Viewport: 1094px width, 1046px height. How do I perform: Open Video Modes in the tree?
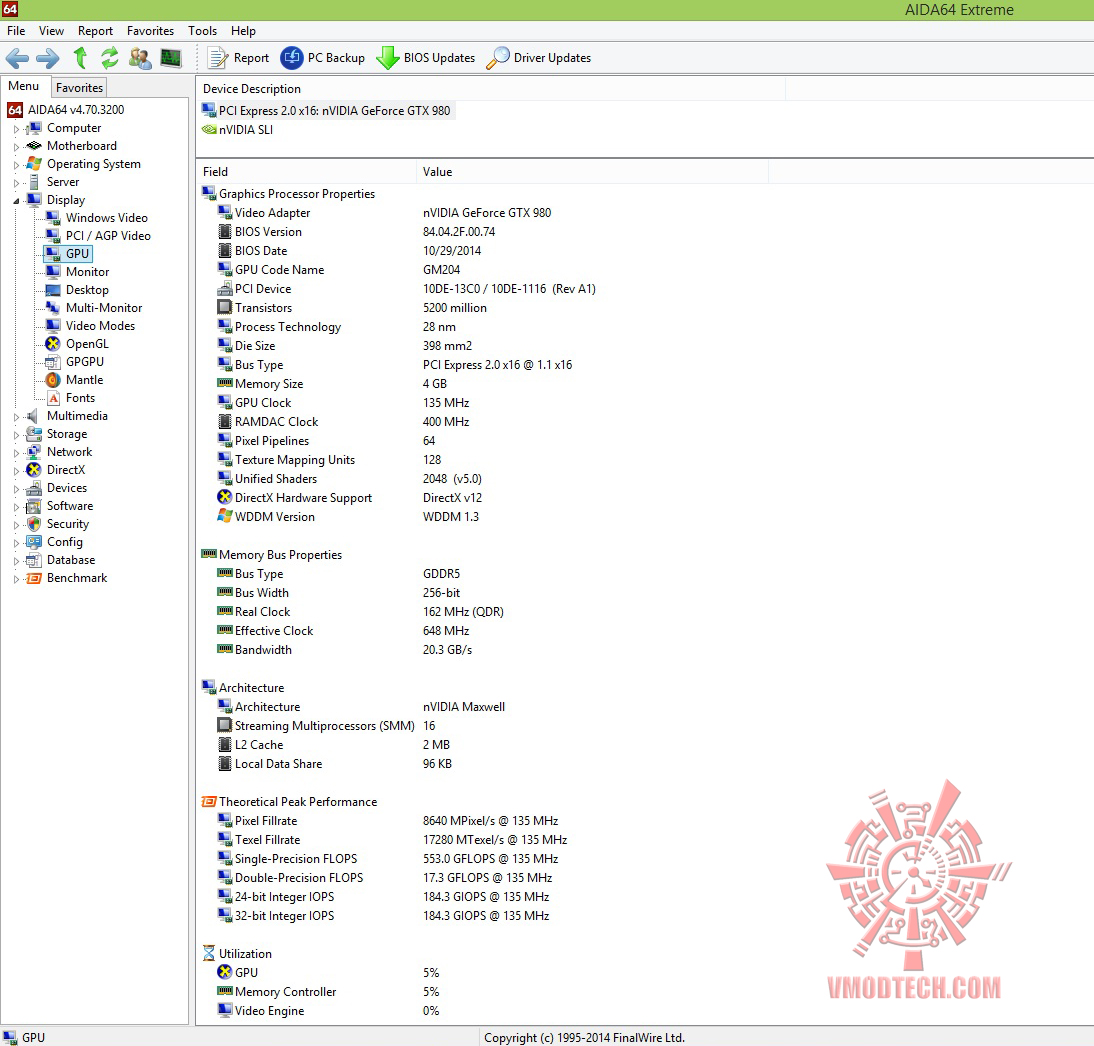click(x=100, y=326)
